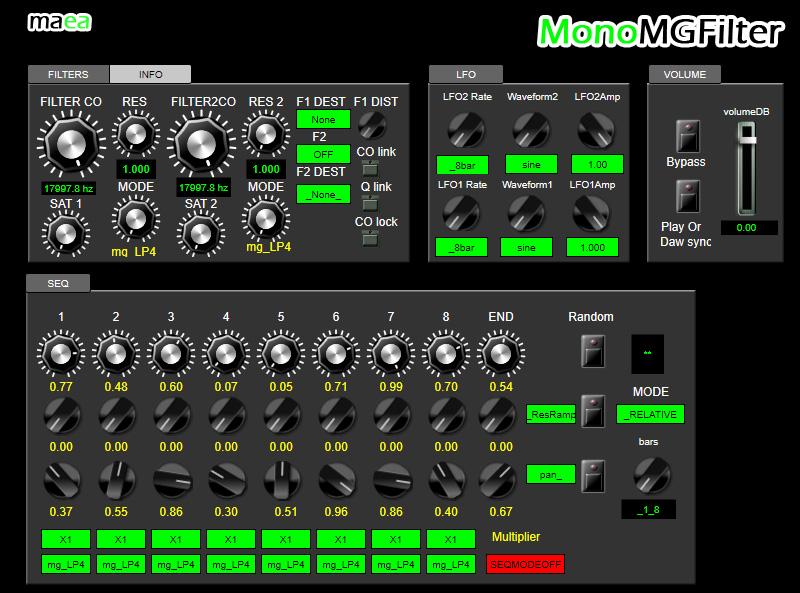Screen dimensions: 800x593
Task: Click the LFO2Amp 1.00 value field
Action: 597,164
